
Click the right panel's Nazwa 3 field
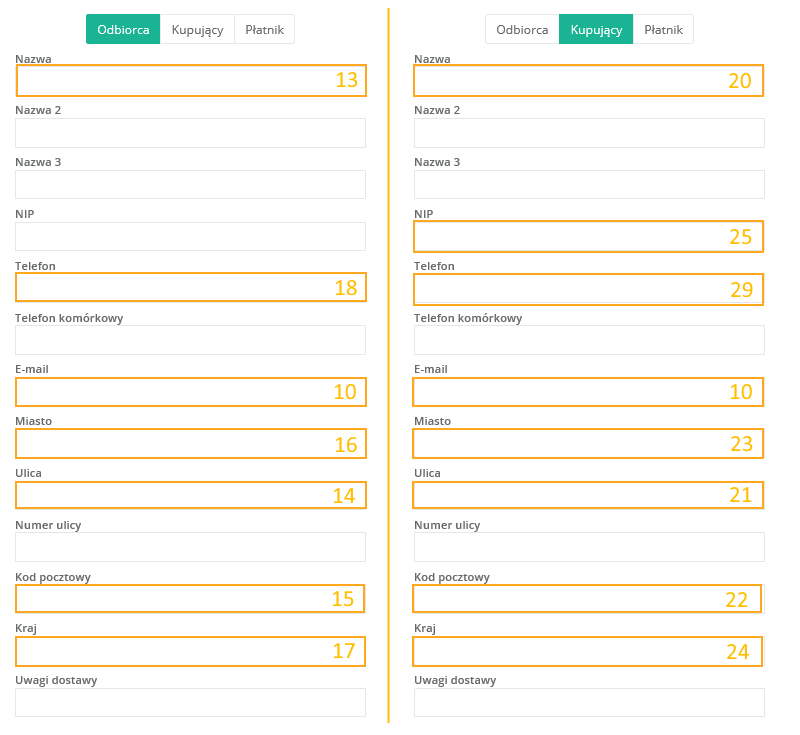(x=589, y=185)
